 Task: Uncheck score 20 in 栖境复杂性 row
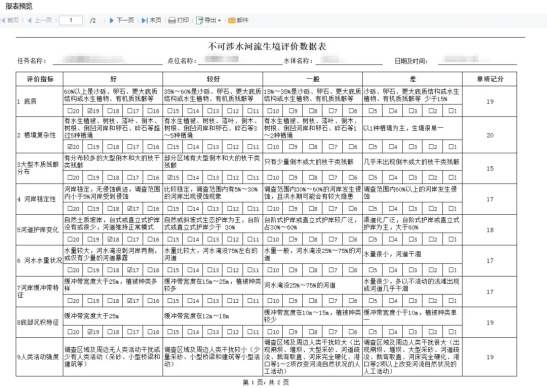69,147
